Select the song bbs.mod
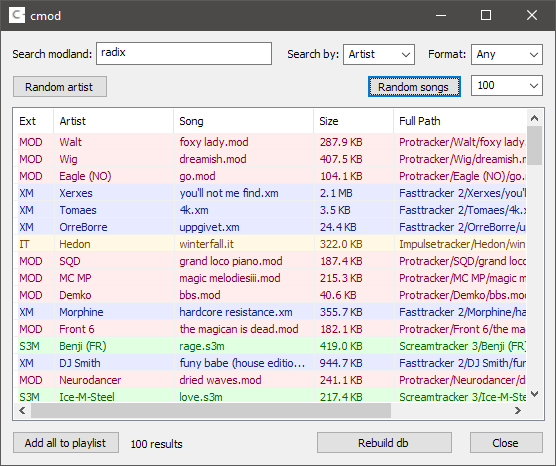556x466 pixels. (x=200, y=295)
